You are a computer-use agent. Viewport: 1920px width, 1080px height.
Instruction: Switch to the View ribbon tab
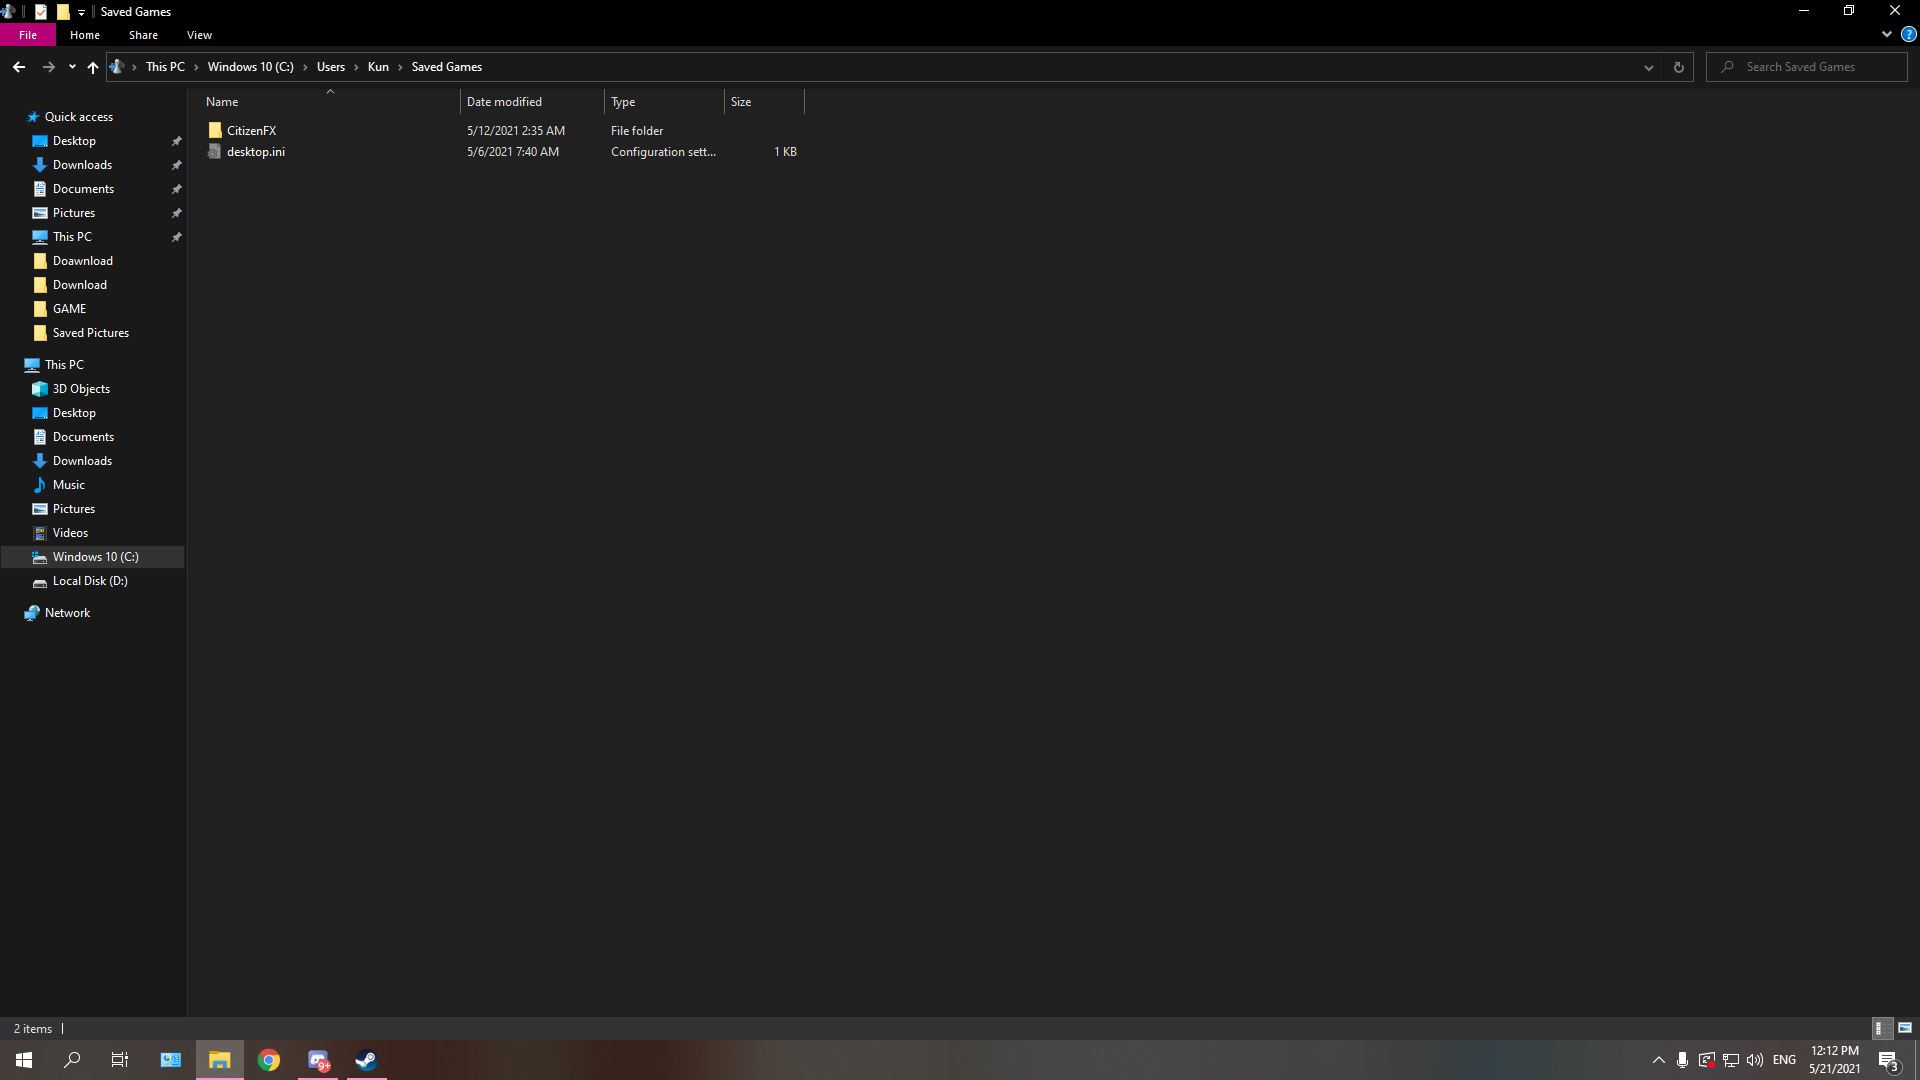click(x=199, y=35)
